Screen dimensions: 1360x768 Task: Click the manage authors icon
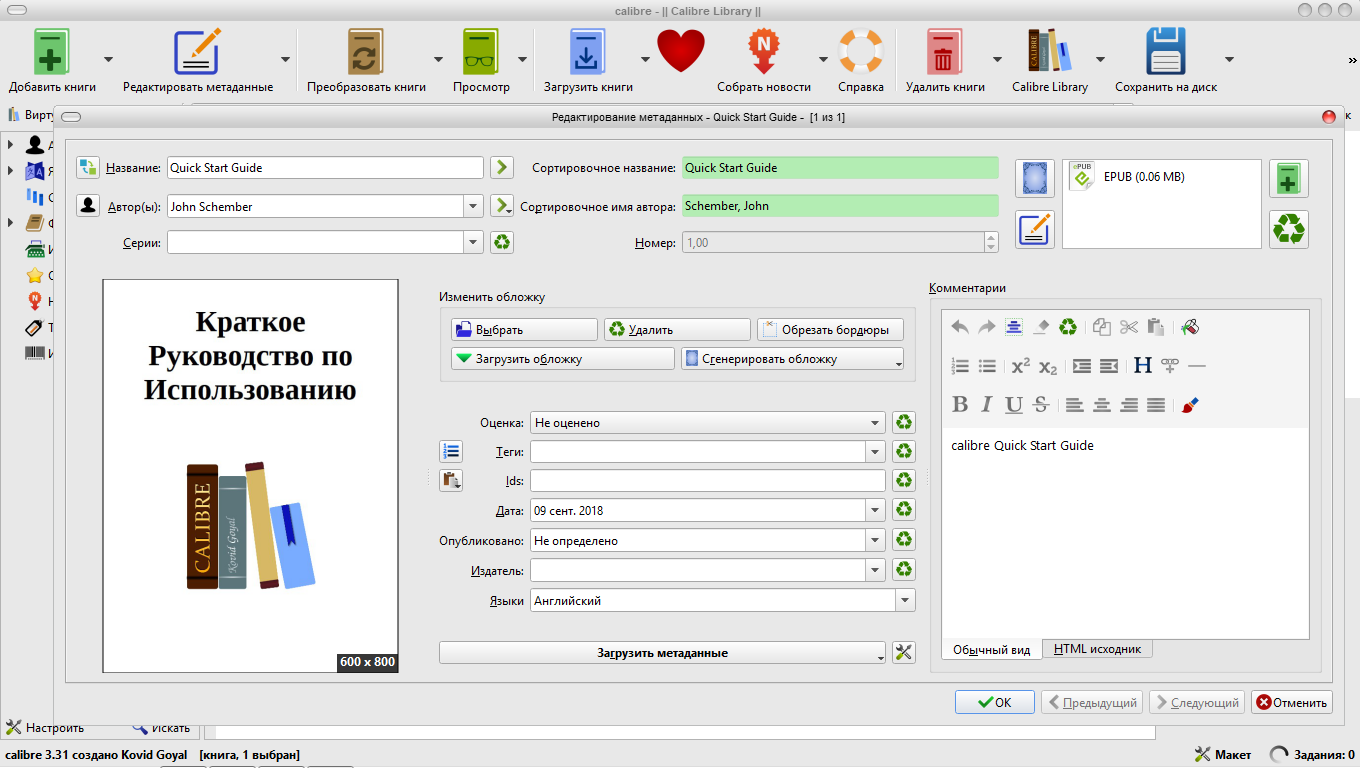pyautogui.click(x=88, y=206)
